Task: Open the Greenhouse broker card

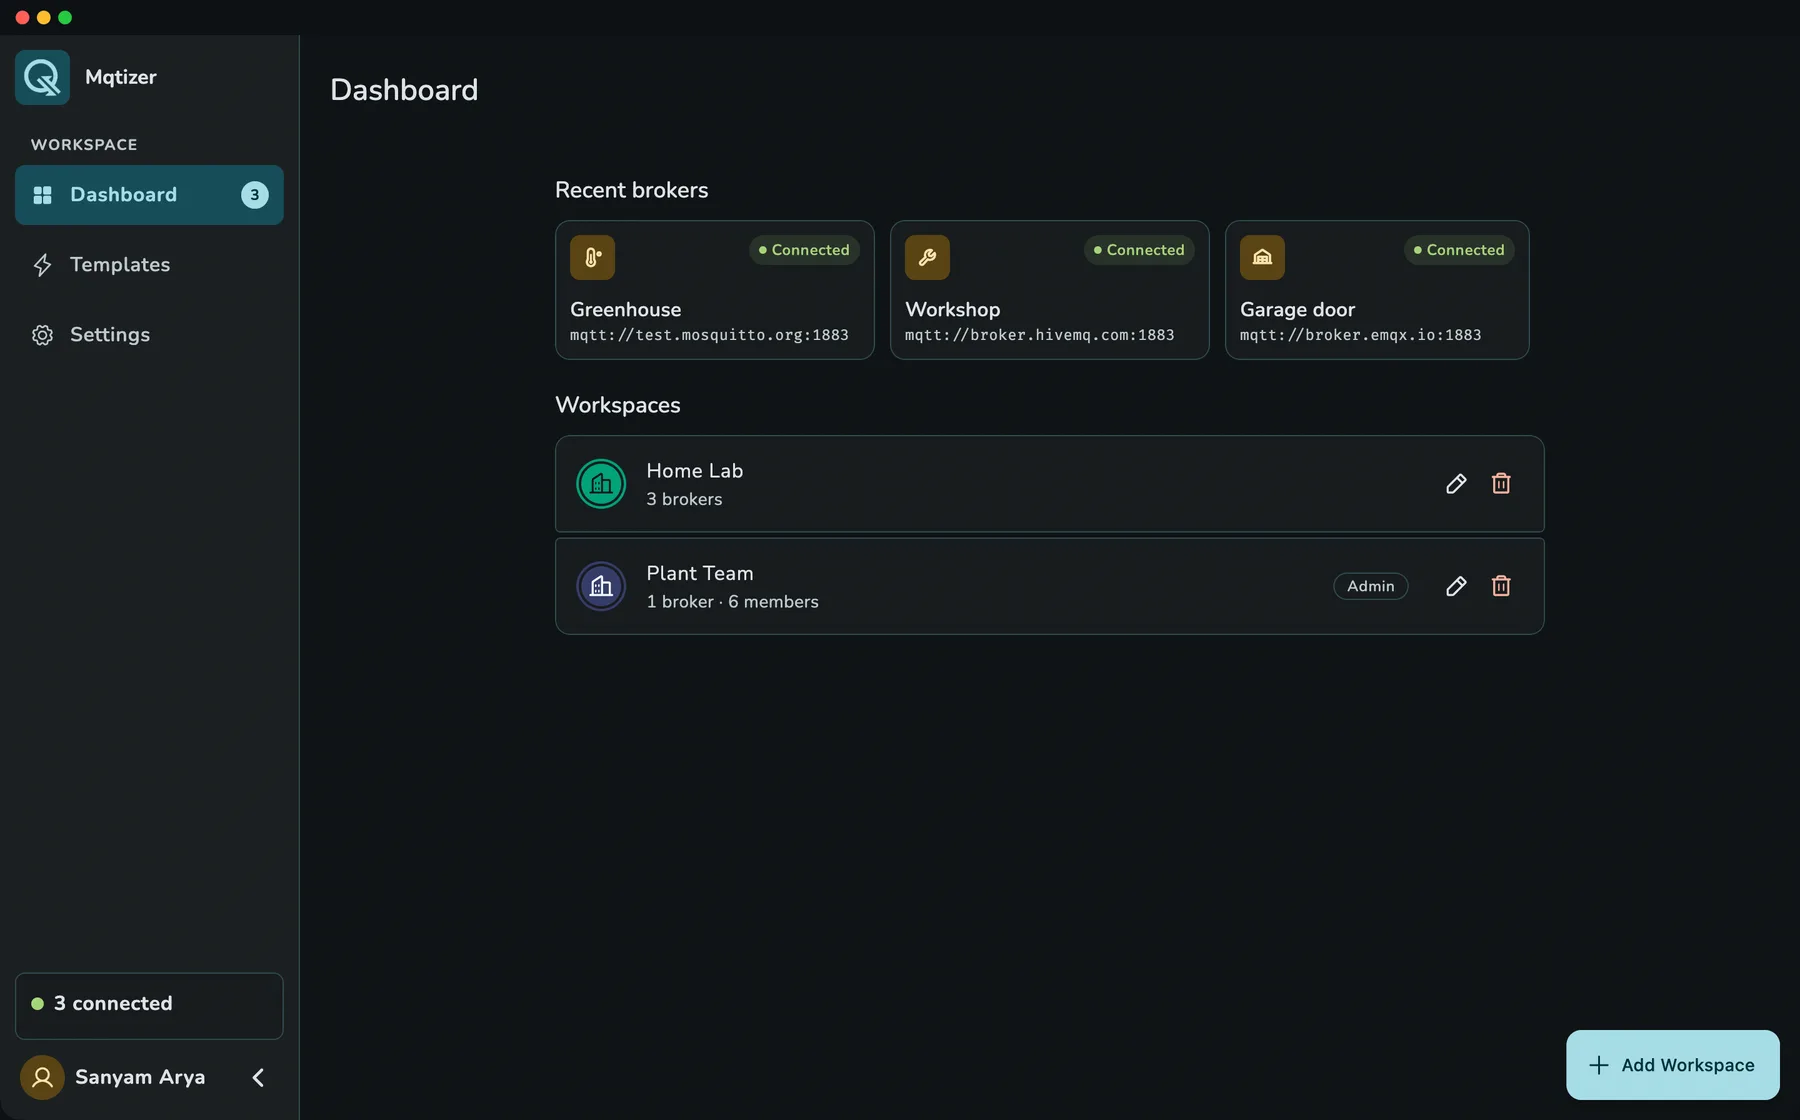Action: click(714, 290)
